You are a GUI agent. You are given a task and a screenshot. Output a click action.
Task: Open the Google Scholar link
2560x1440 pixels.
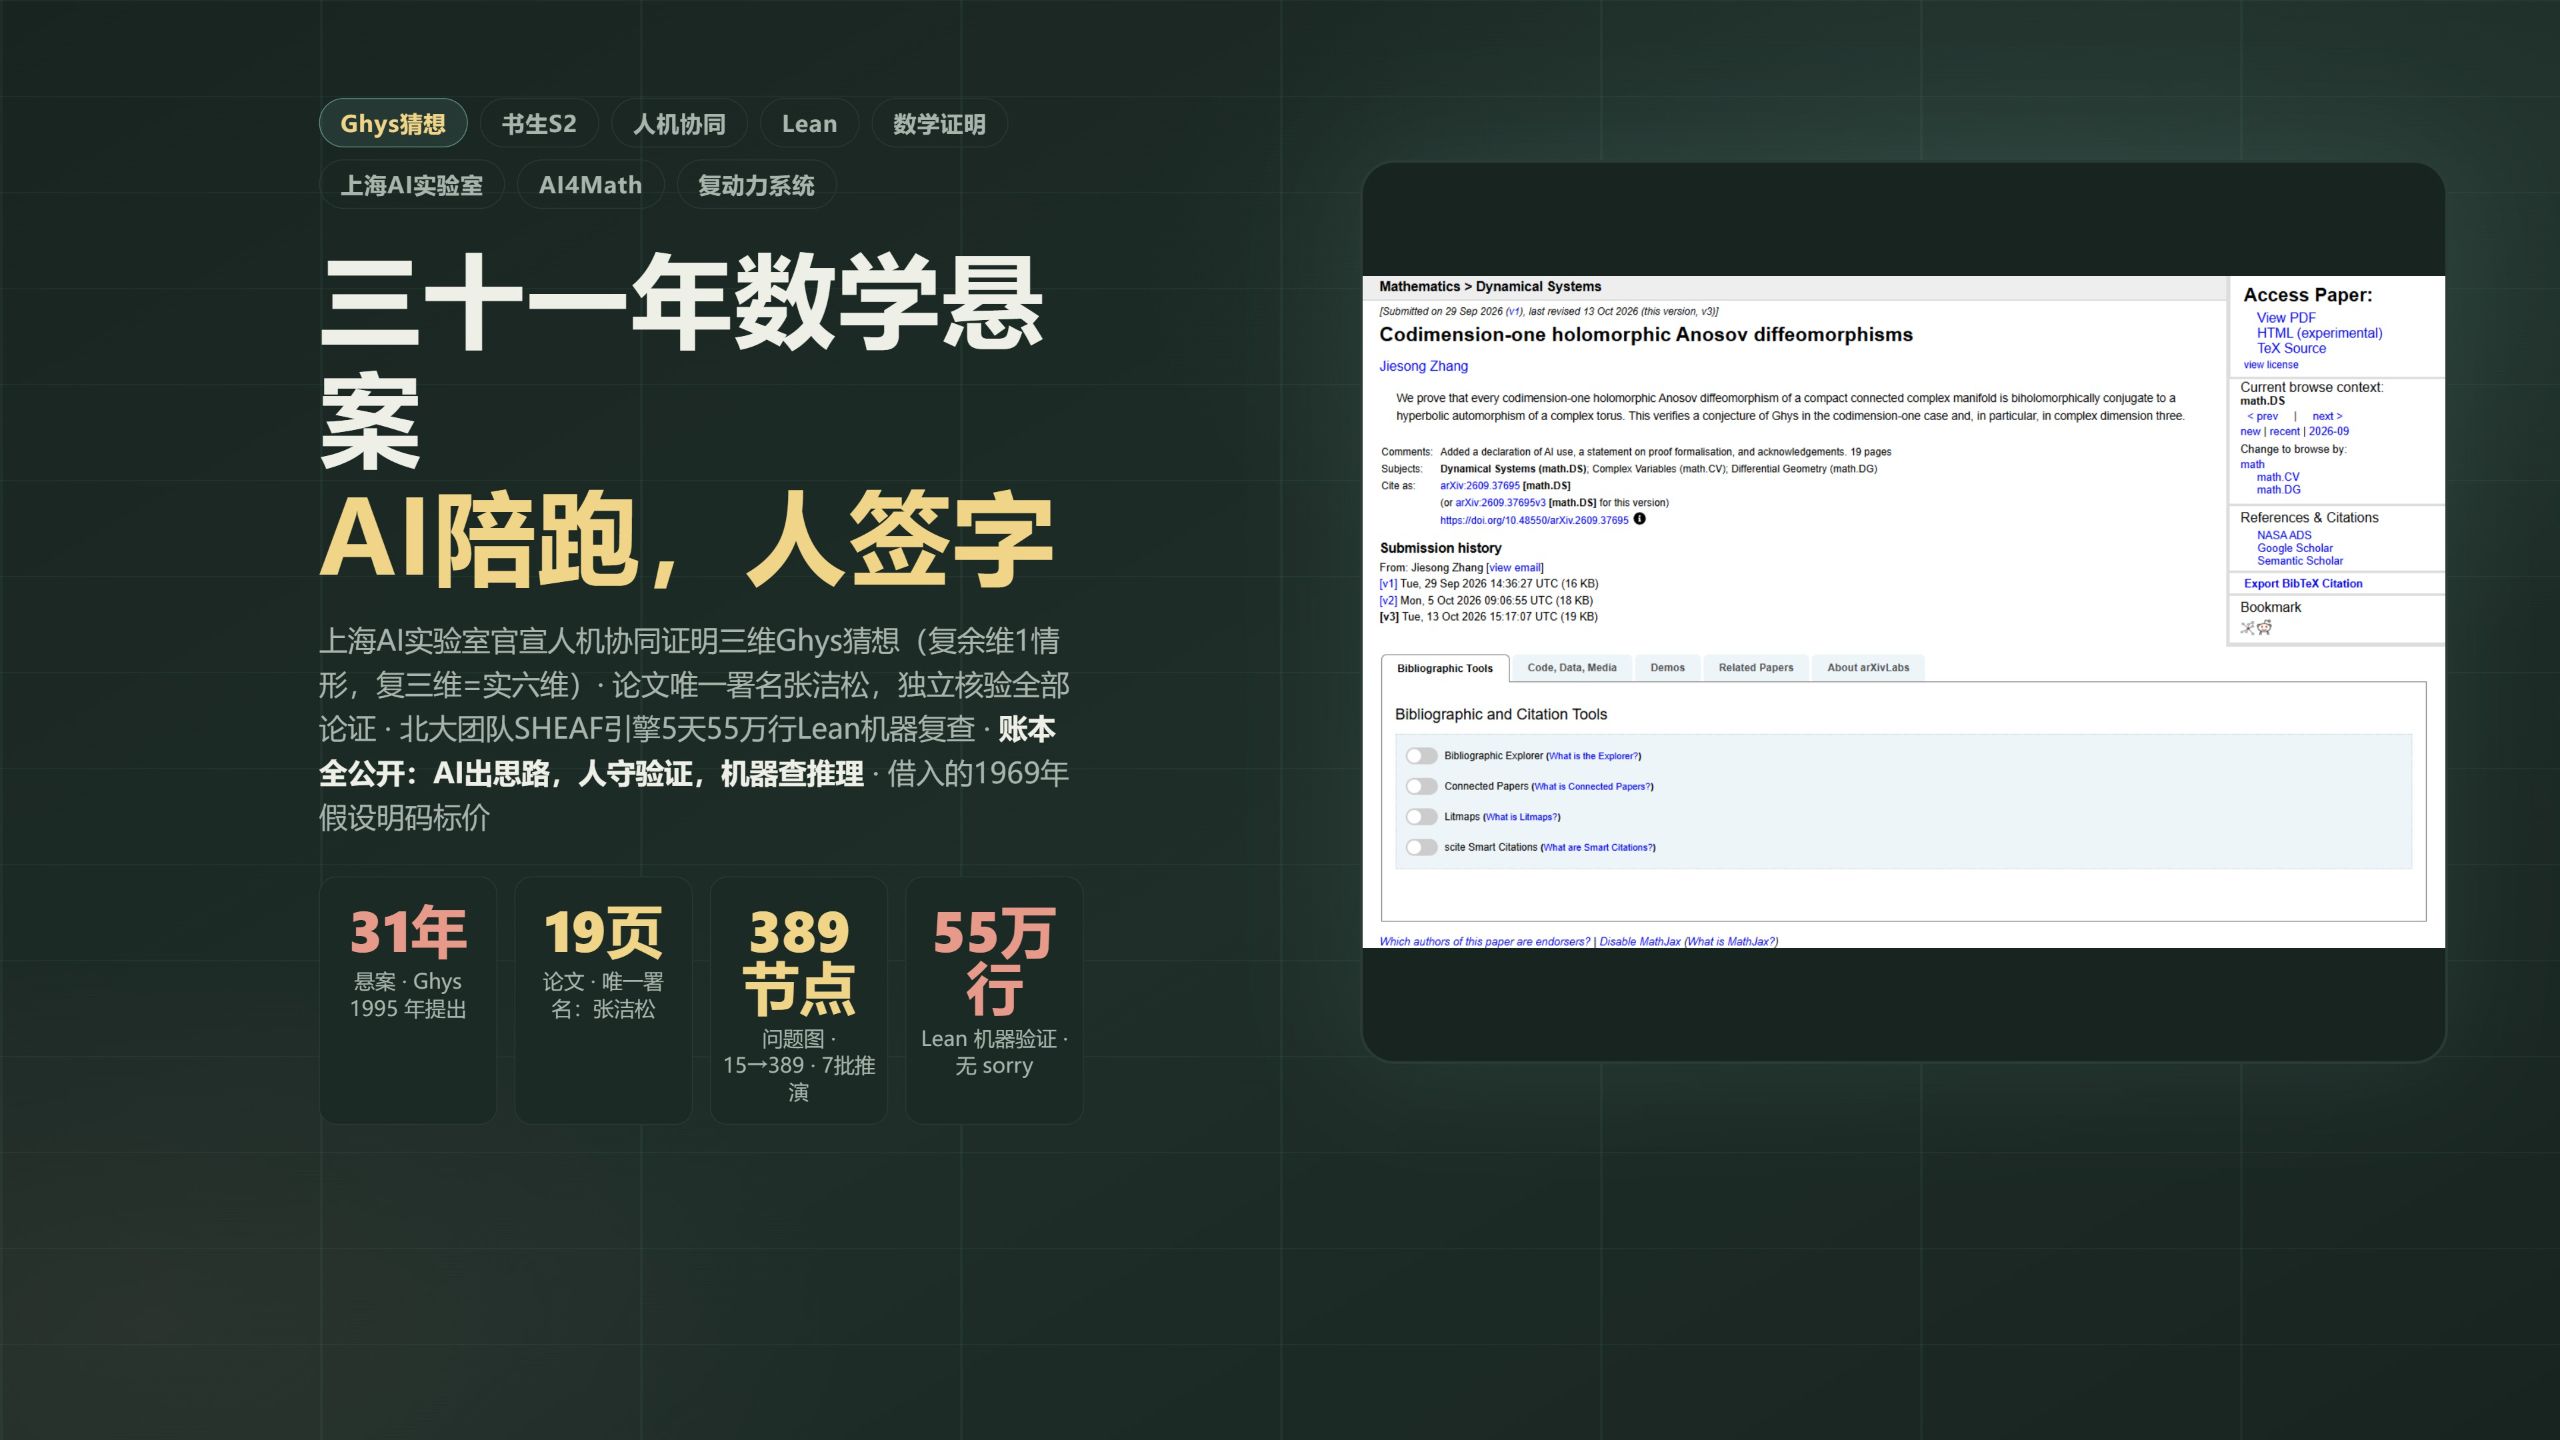(2294, 548)
